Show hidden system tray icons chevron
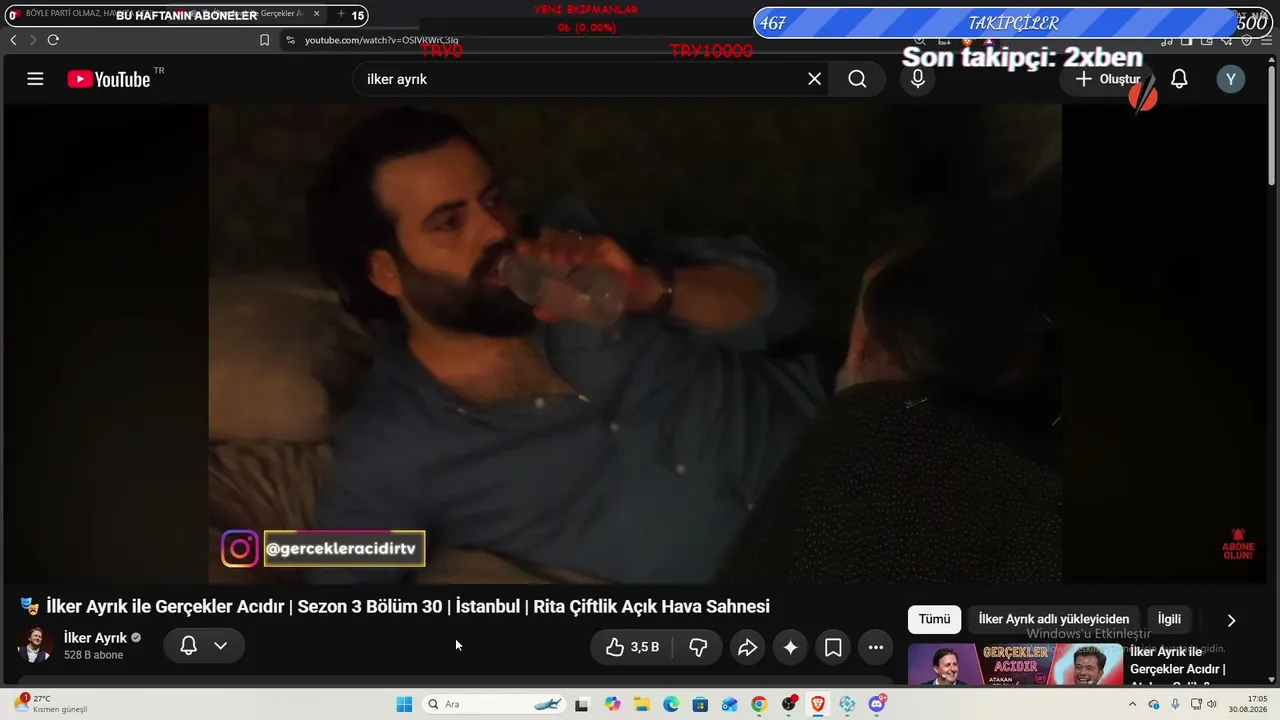Viewport: 1280px width, 720px height. 1132,704
